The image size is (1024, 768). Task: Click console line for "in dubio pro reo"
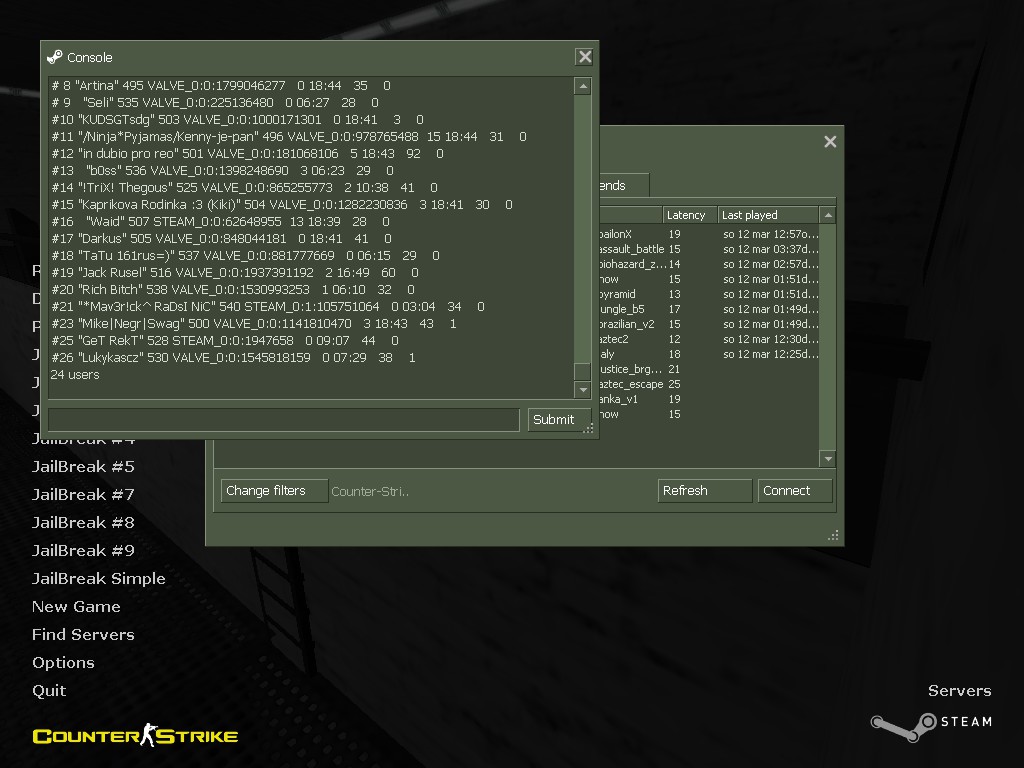(x=248, y=153)
